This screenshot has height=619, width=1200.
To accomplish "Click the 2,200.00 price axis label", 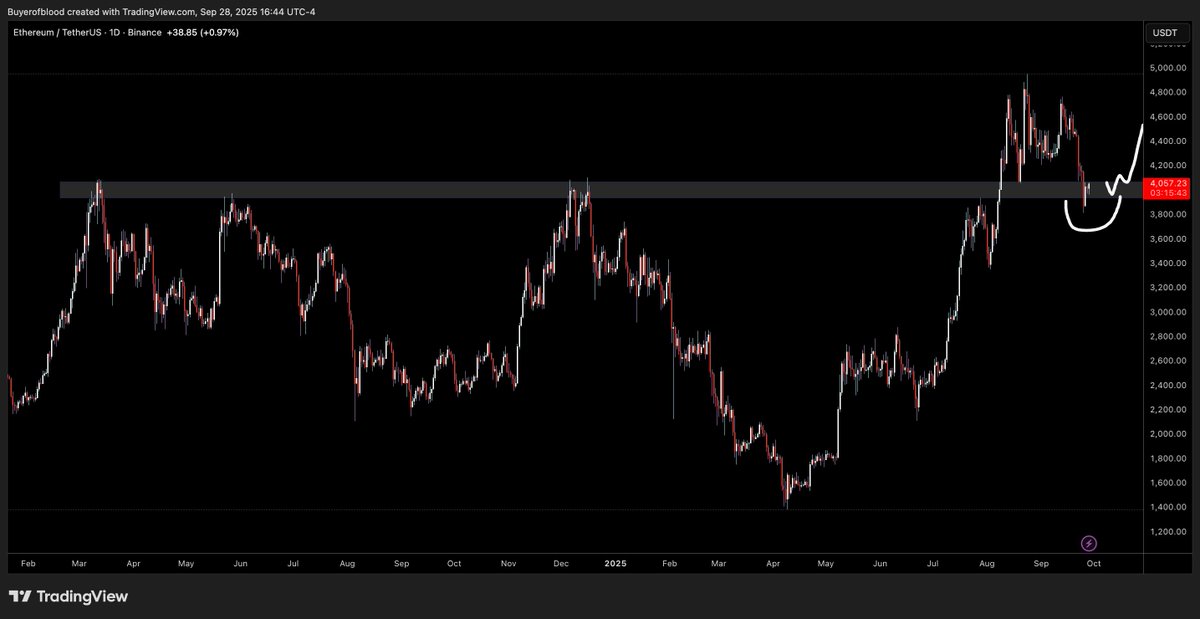I will point(1168,410).
